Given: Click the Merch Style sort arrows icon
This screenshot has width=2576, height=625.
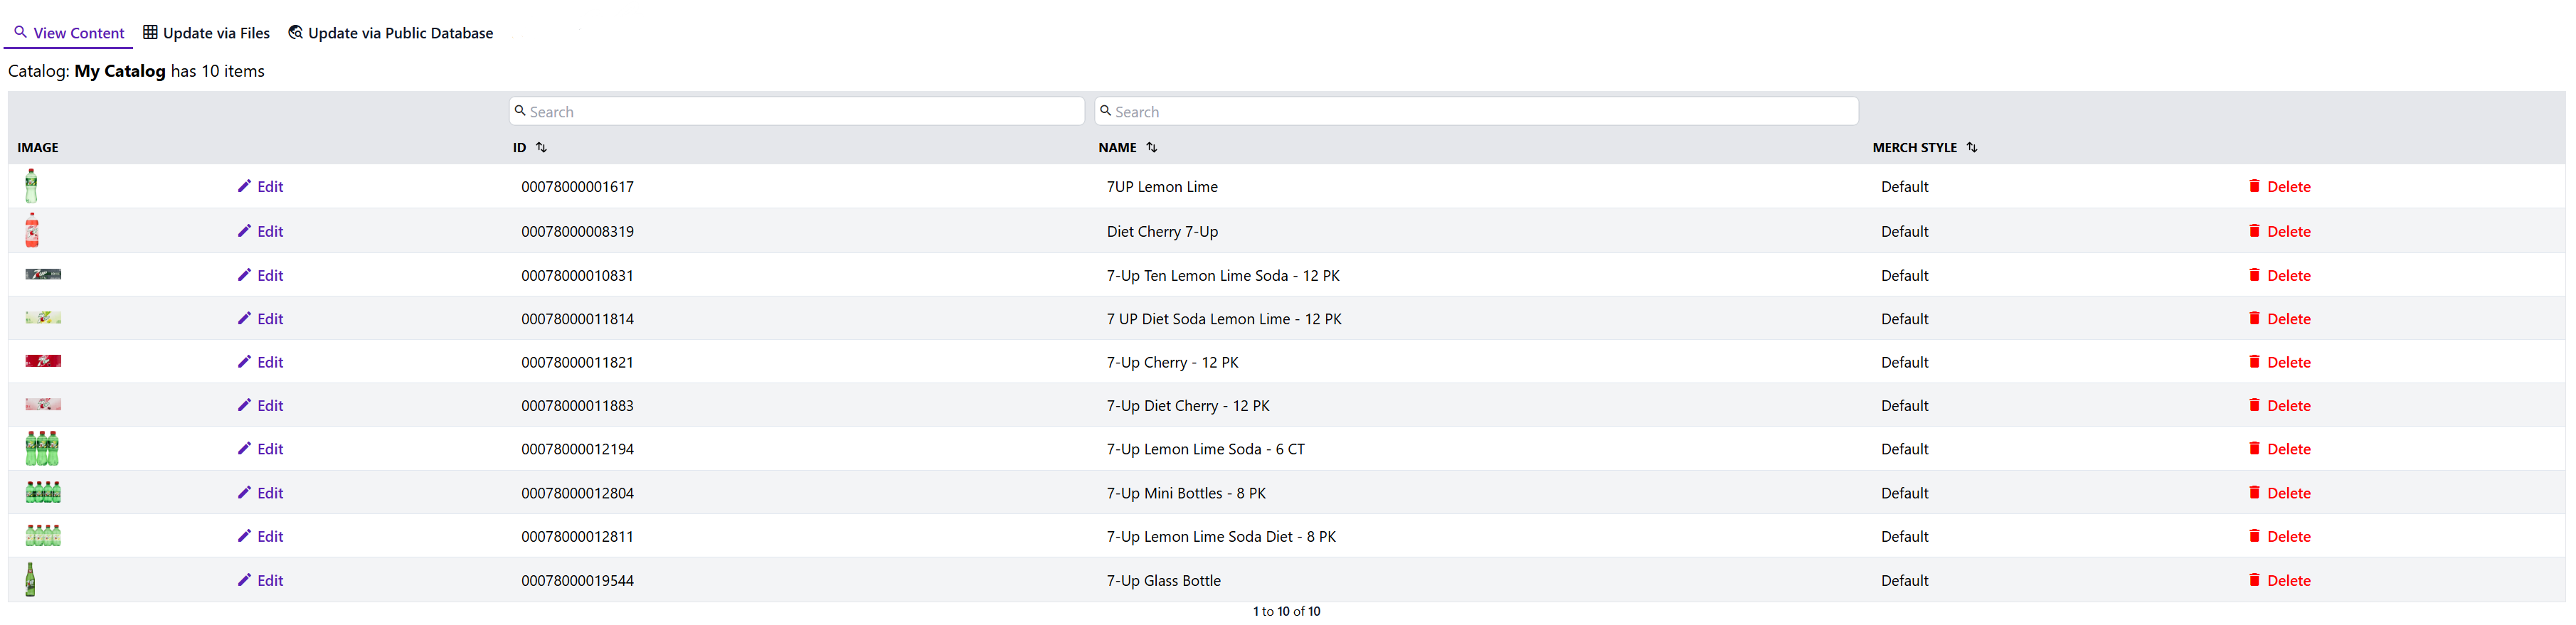Looking at the screenshot, I should (x=1971, y=147).
